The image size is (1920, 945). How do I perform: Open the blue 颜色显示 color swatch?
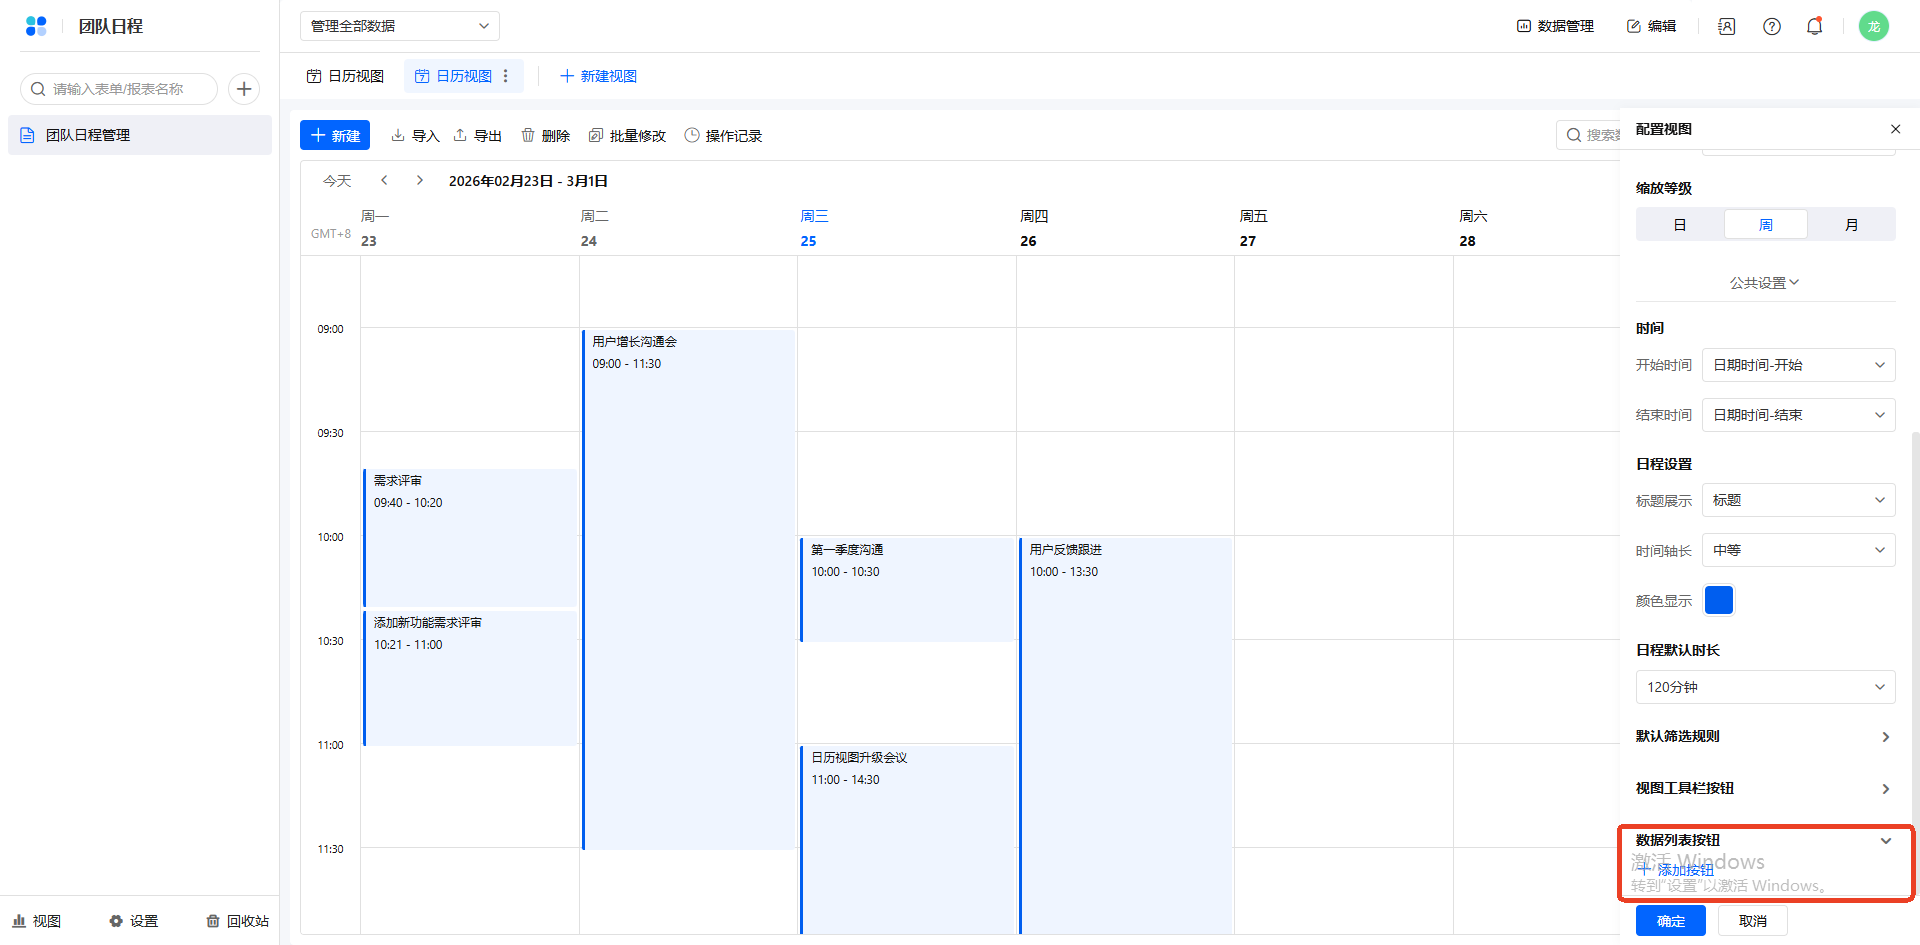(1718, 600)
